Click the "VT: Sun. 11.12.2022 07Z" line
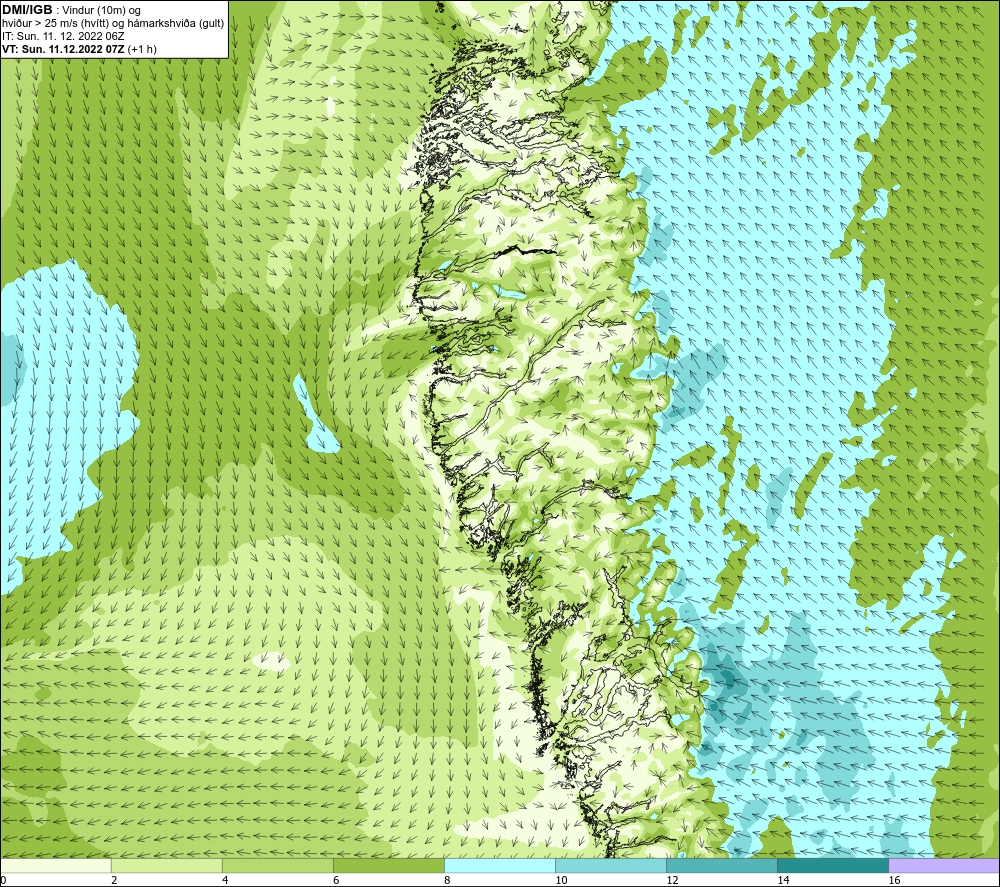Screen dimensions: 1000x887 click(64, 49)
